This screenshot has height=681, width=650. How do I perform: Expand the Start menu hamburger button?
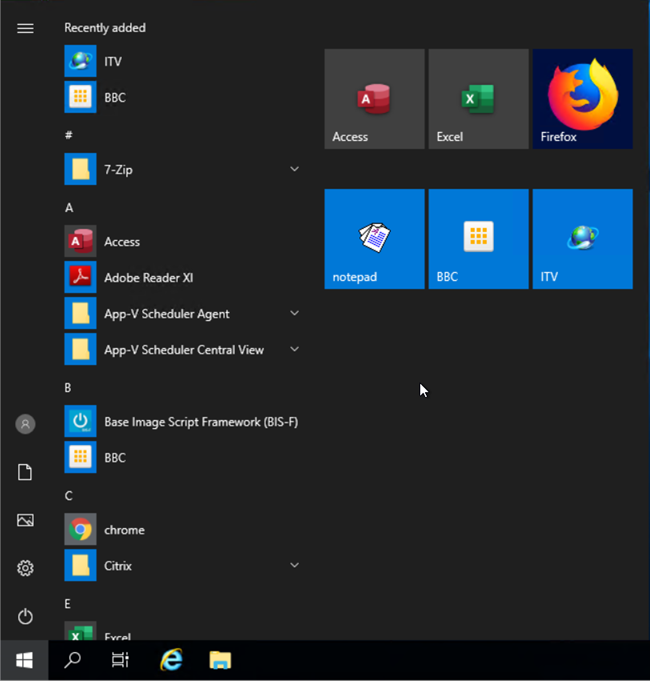pos(25,28)
